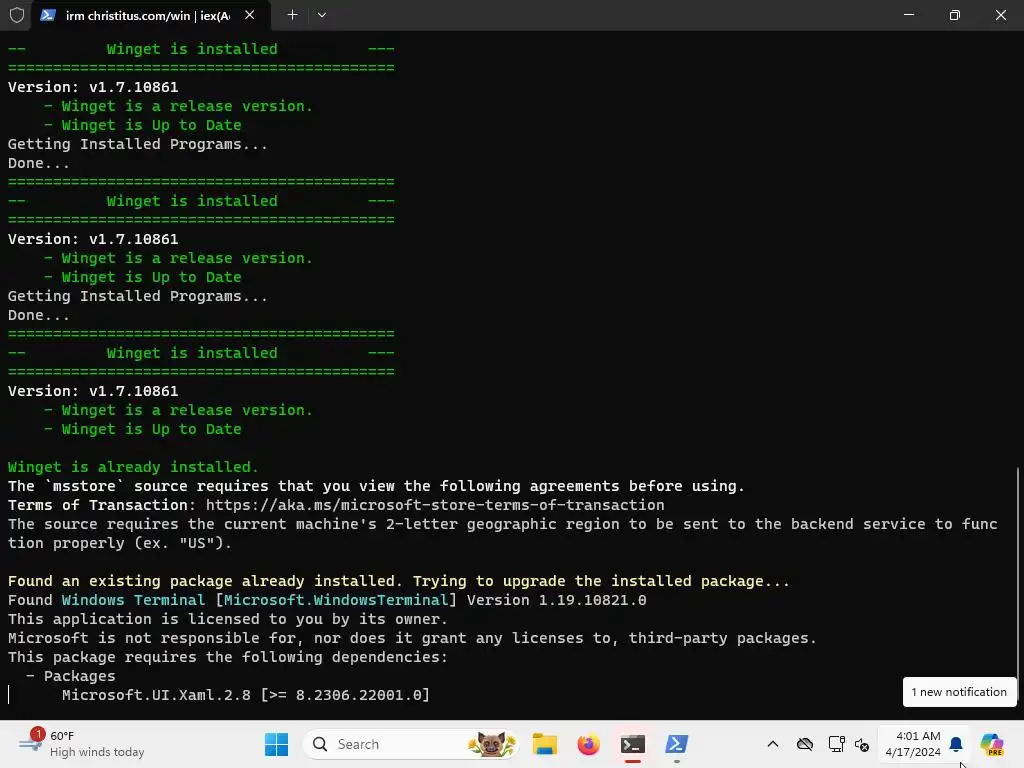Viewport: 1024px width, 768px height.
Task: Open the clock showing 4:01 AM 4/17/2024
Action: pos(912,744)
